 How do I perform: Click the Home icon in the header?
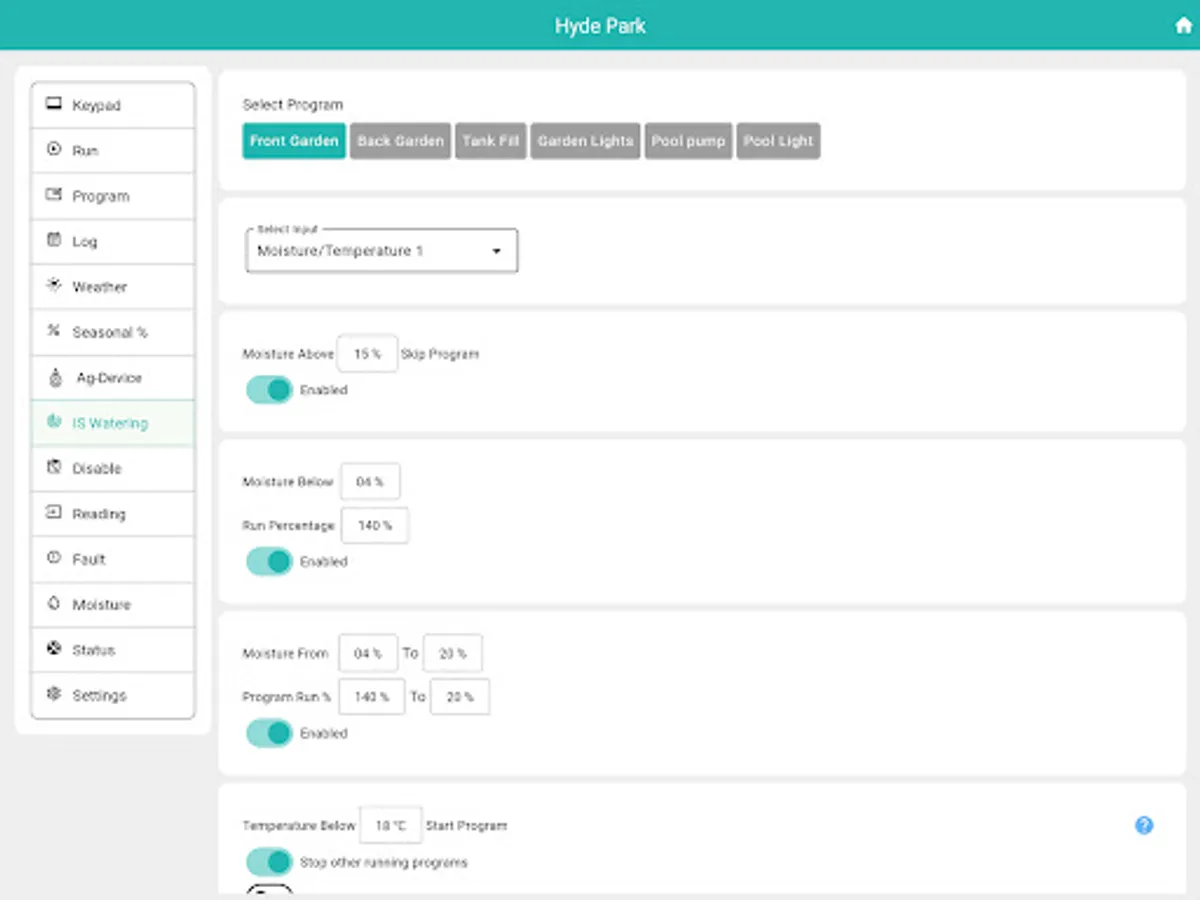(1182, 24)
